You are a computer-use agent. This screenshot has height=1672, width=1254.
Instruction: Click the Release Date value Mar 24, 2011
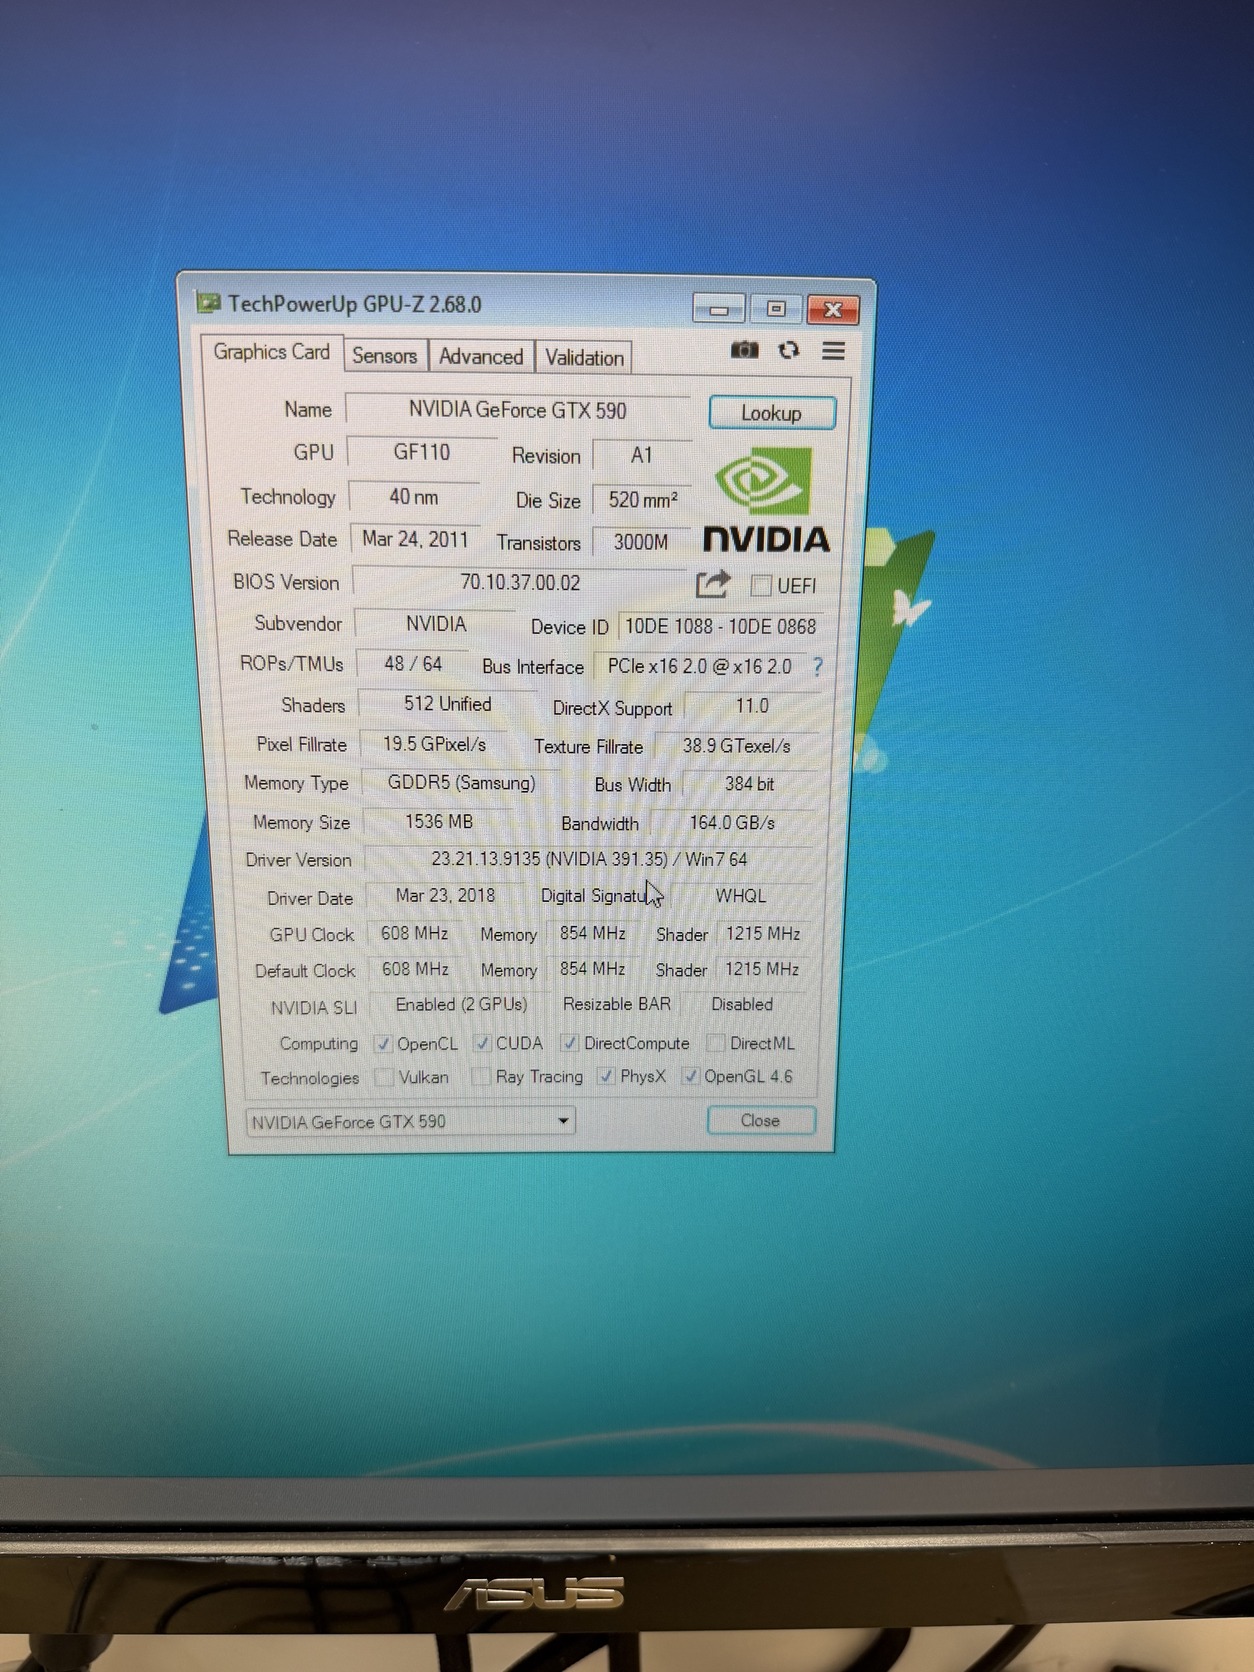(415, 540)
